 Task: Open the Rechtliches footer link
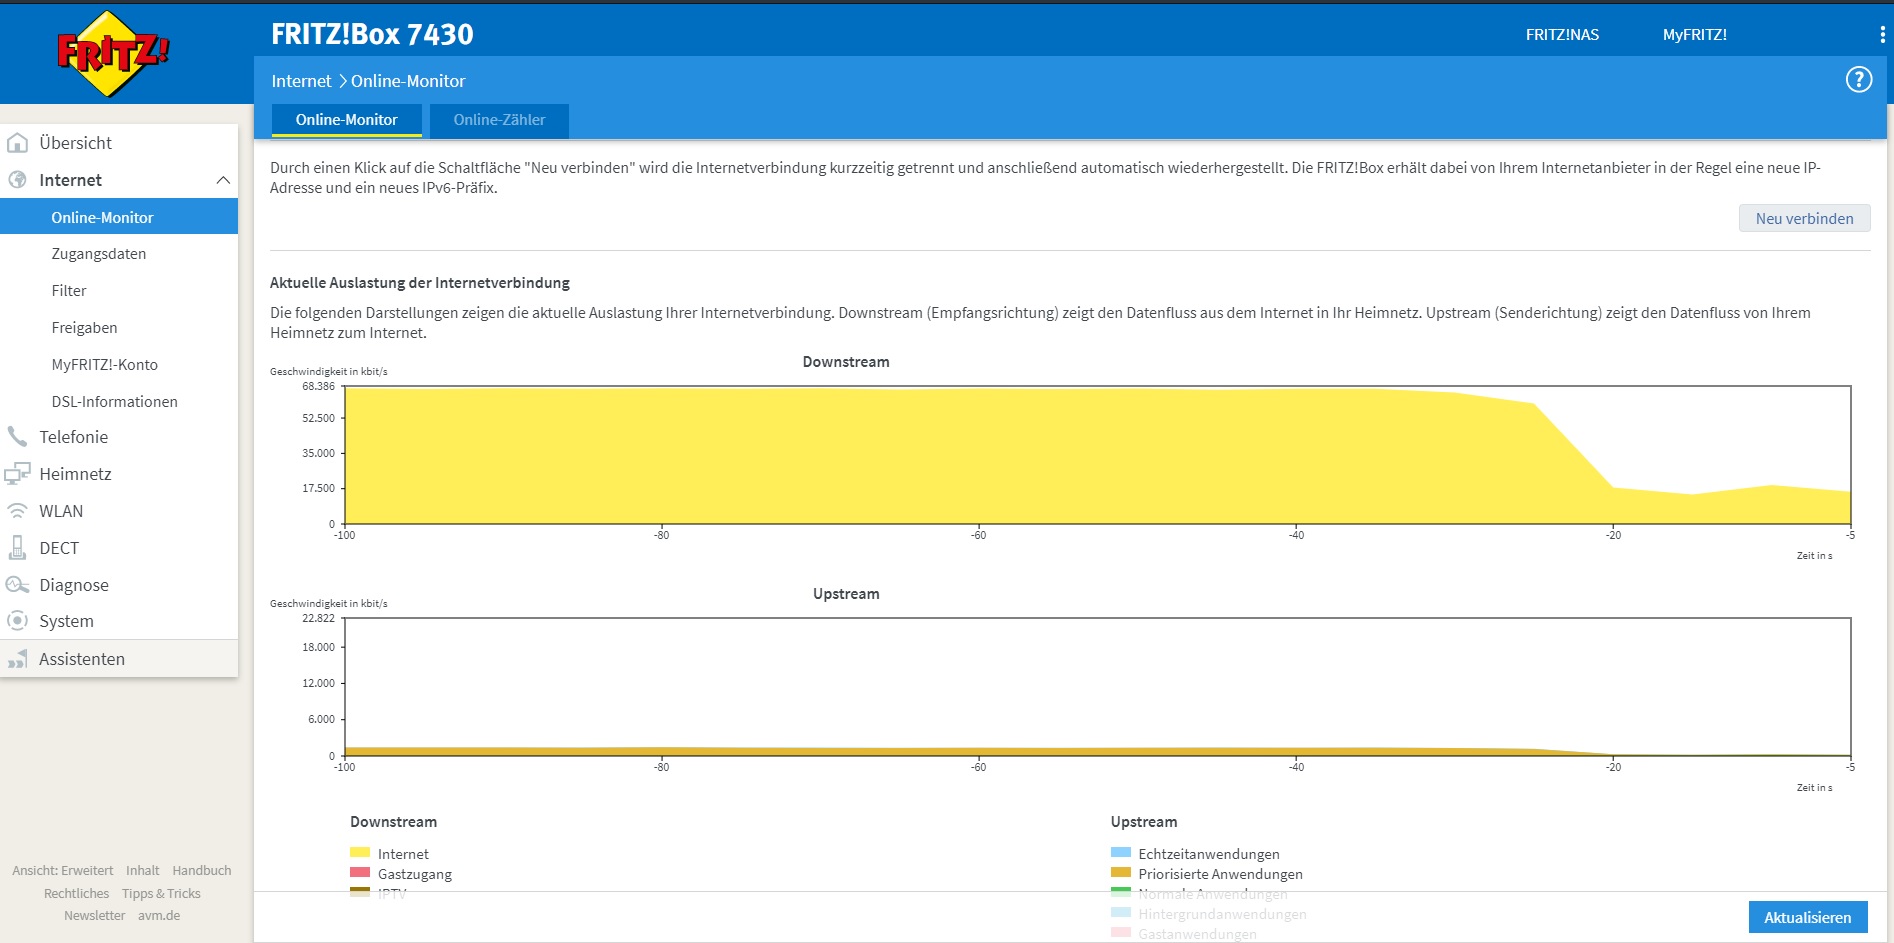[76, 894]
